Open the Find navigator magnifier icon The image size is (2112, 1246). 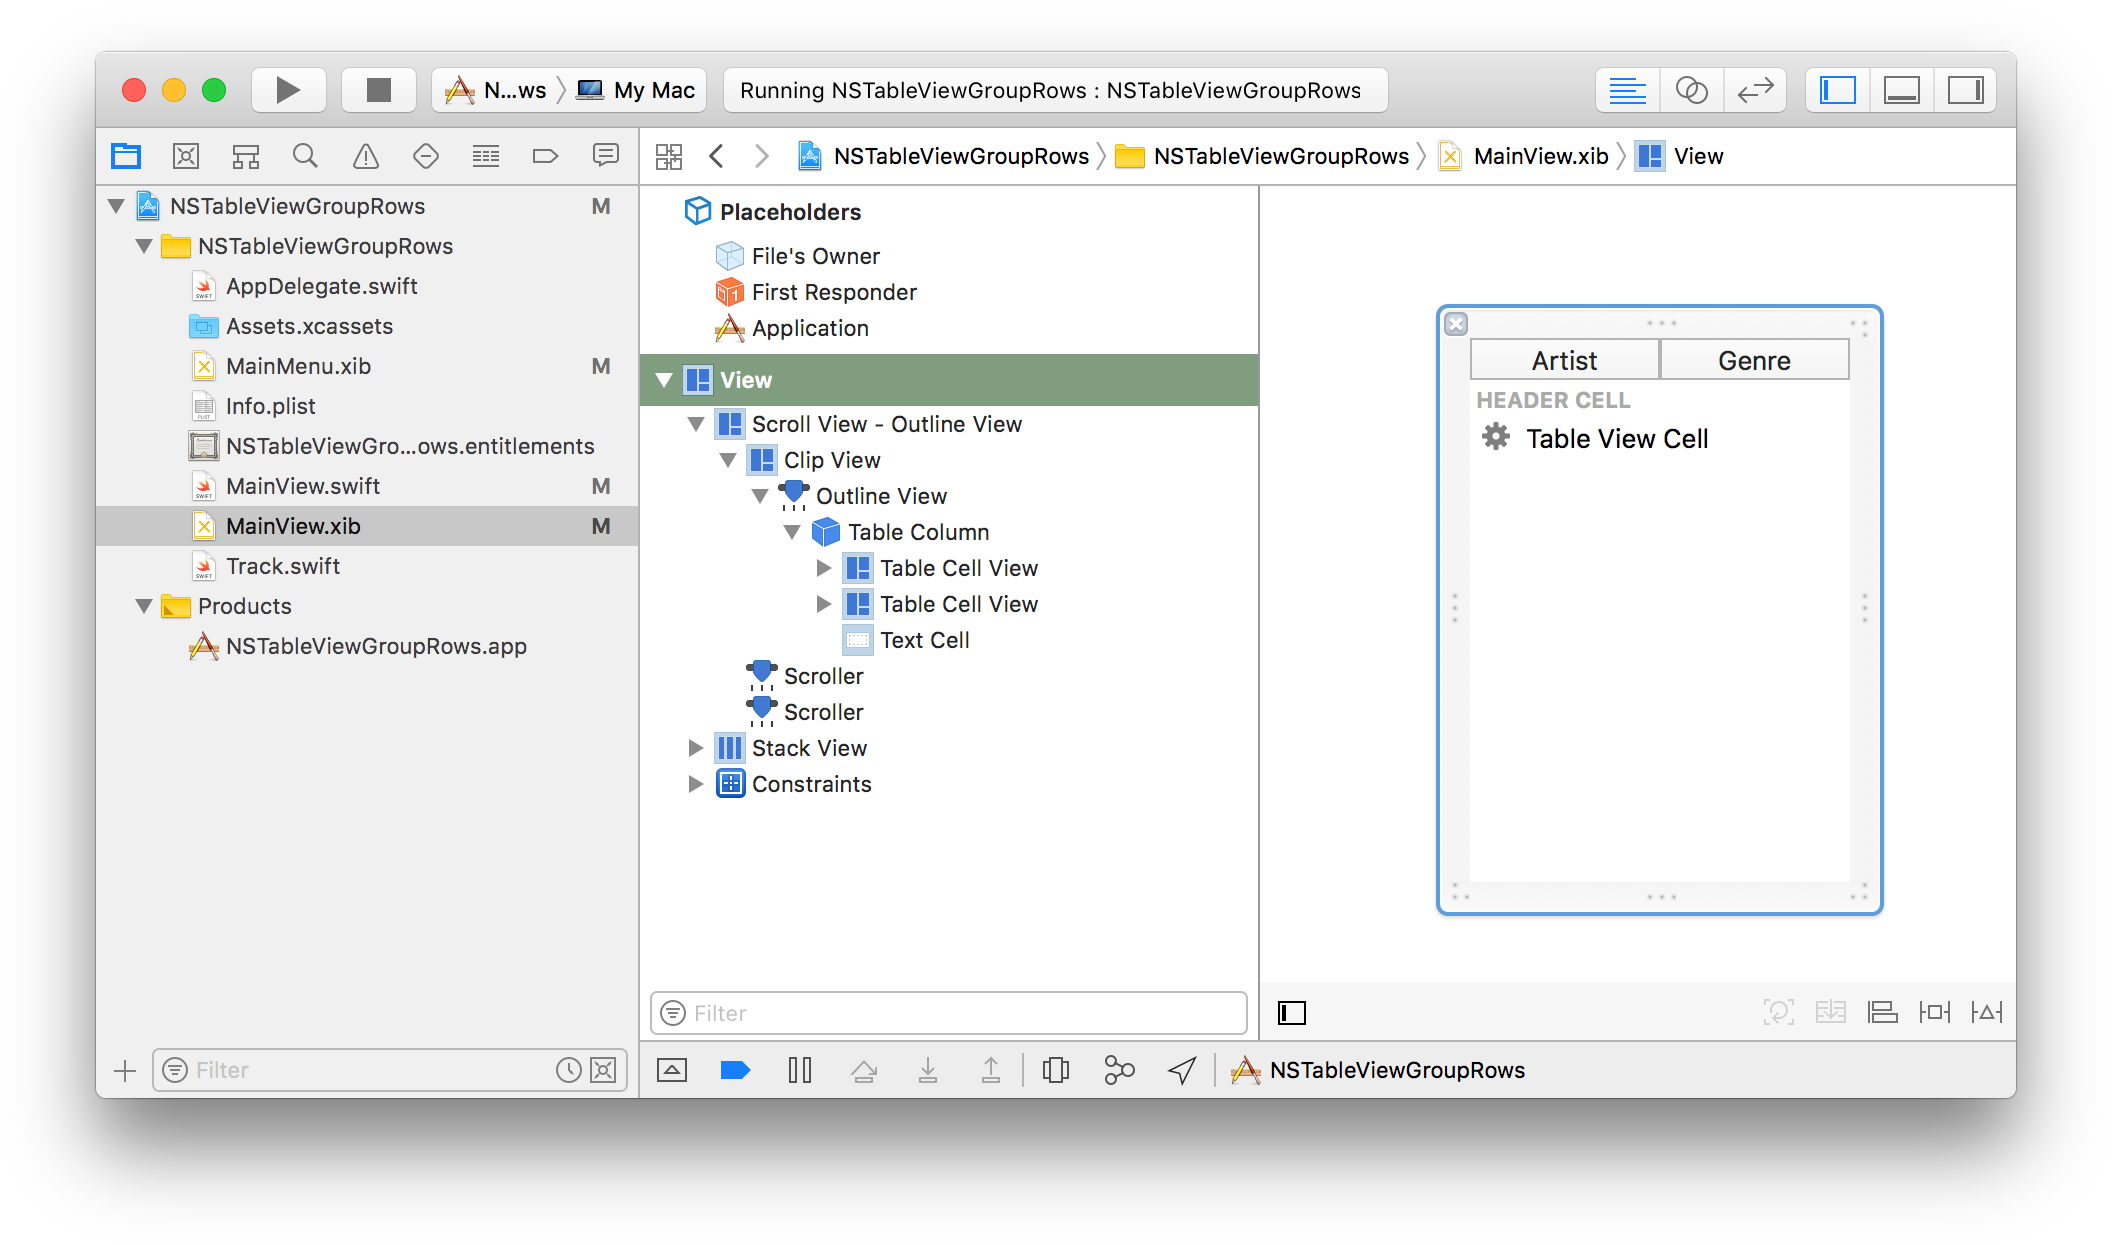tap(305, 156)
